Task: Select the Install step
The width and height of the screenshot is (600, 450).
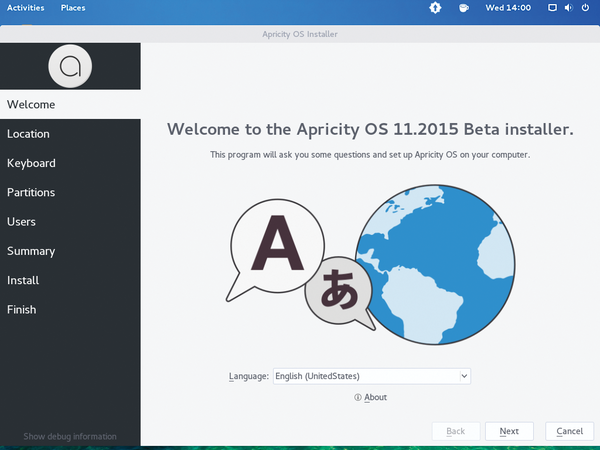Action: click(70, 280)
